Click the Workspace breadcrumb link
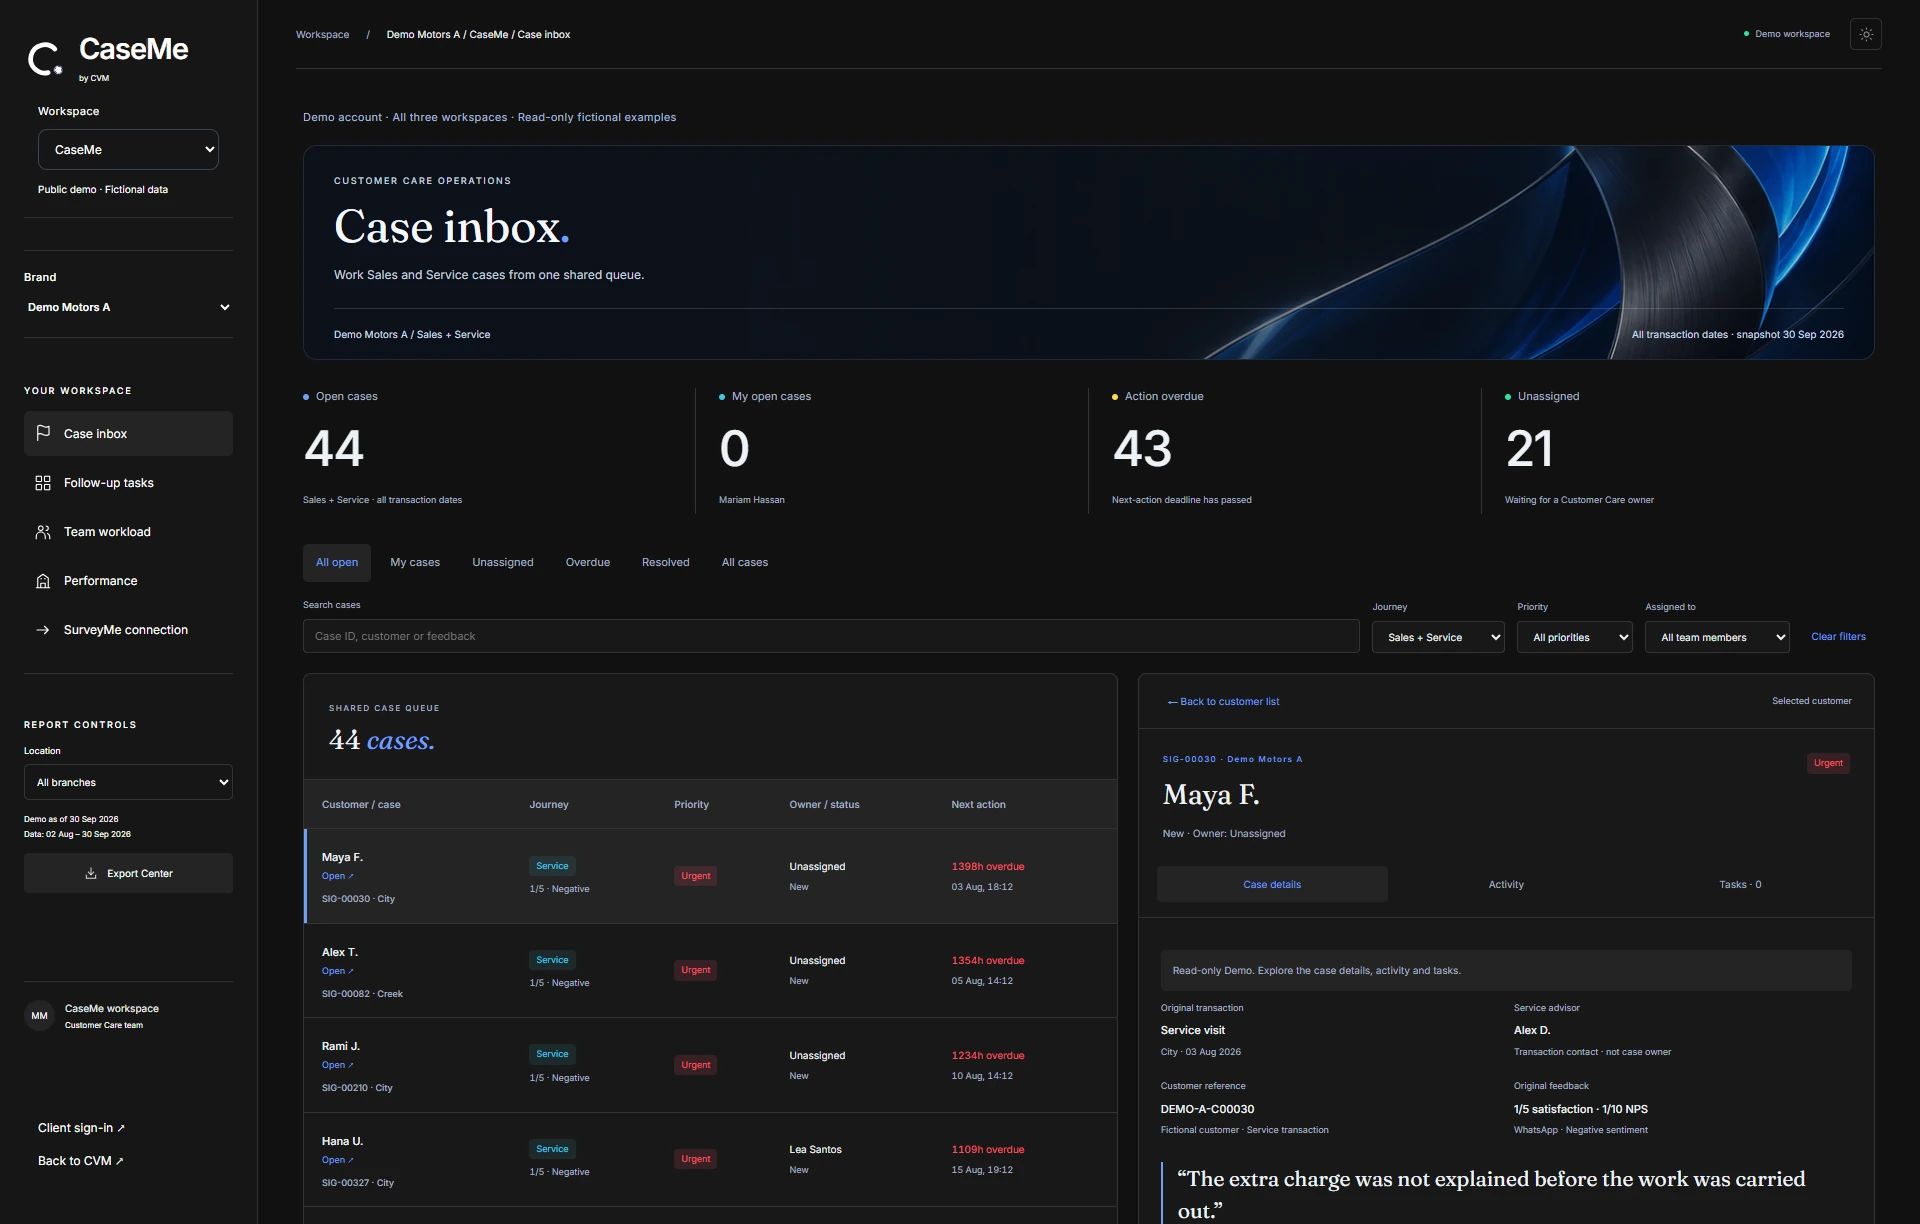Screen dimensions: 1920x1224 [322, 35]
